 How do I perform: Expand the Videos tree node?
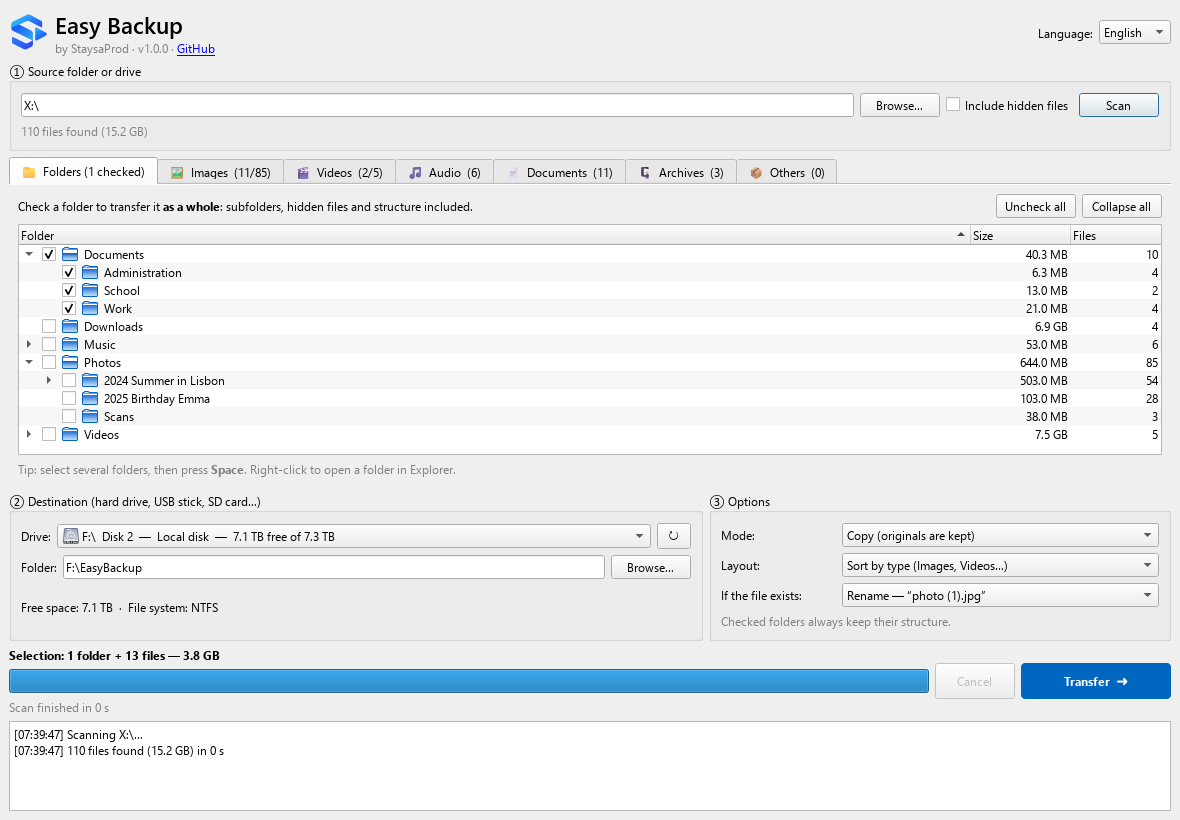[x=29, y=435]
